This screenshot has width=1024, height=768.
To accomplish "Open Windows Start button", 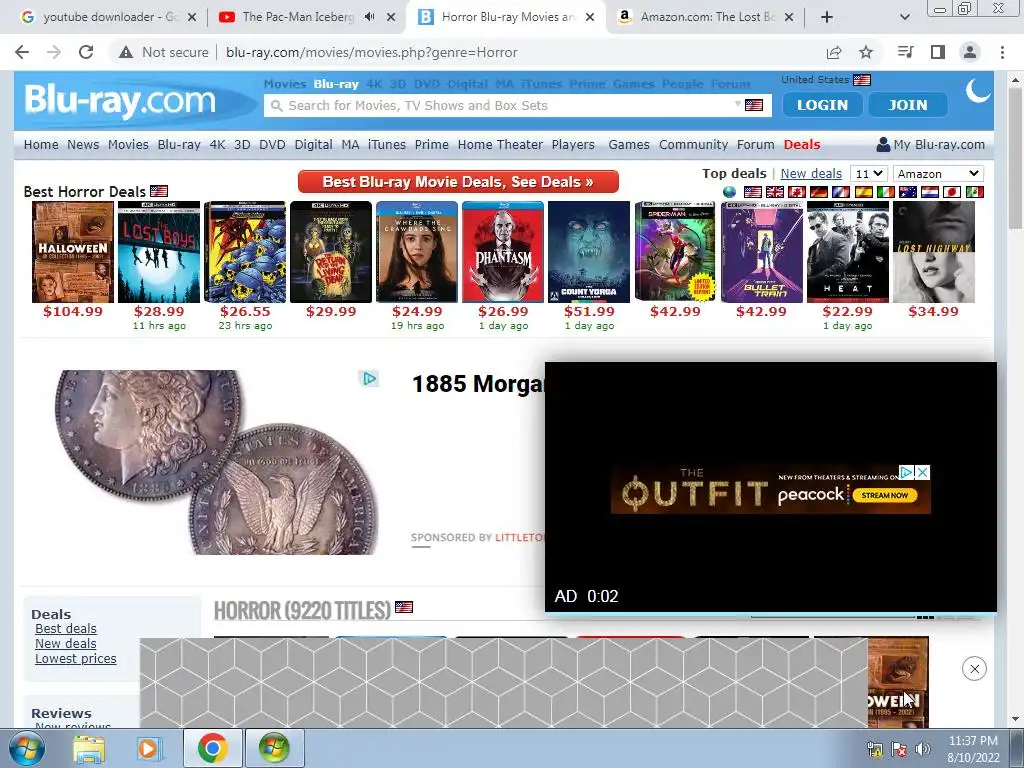I will 25,748.
